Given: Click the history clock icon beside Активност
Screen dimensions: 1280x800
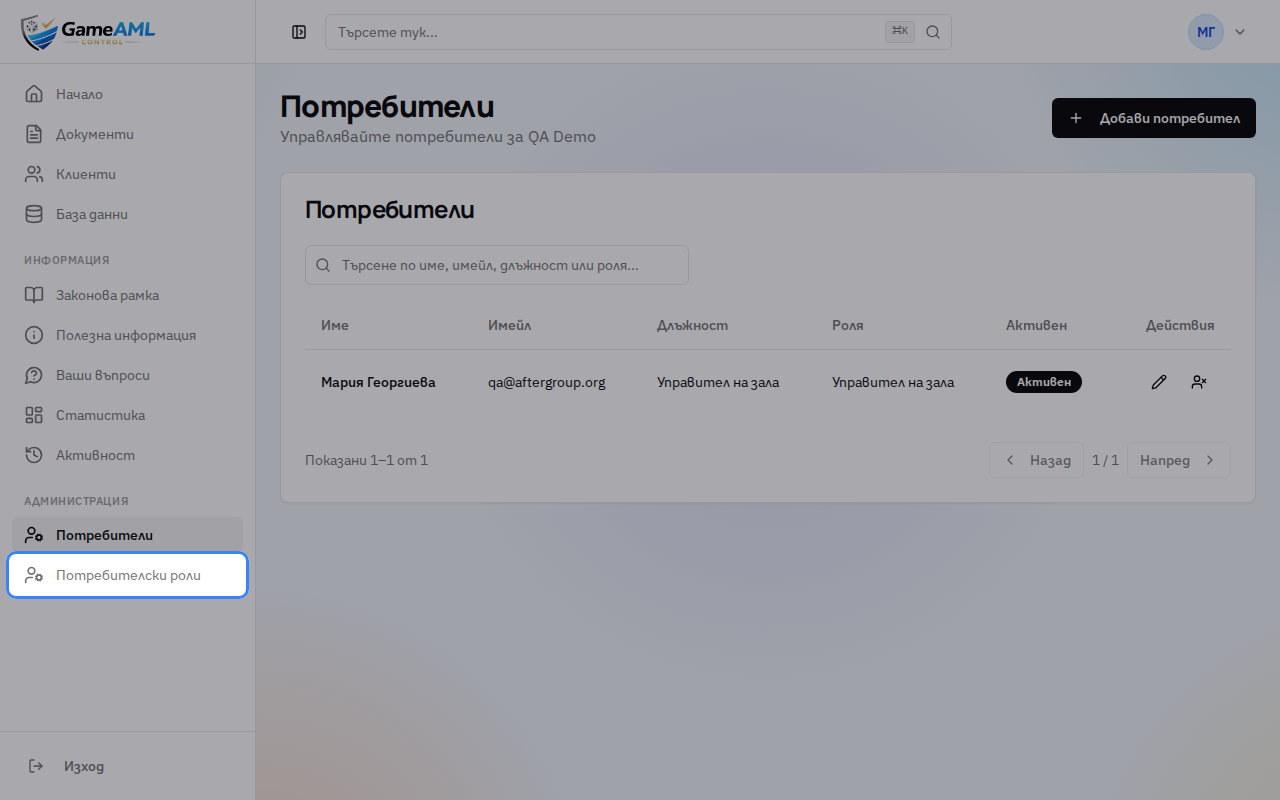Looking at the screenshot, I should [x=34, y=455].
